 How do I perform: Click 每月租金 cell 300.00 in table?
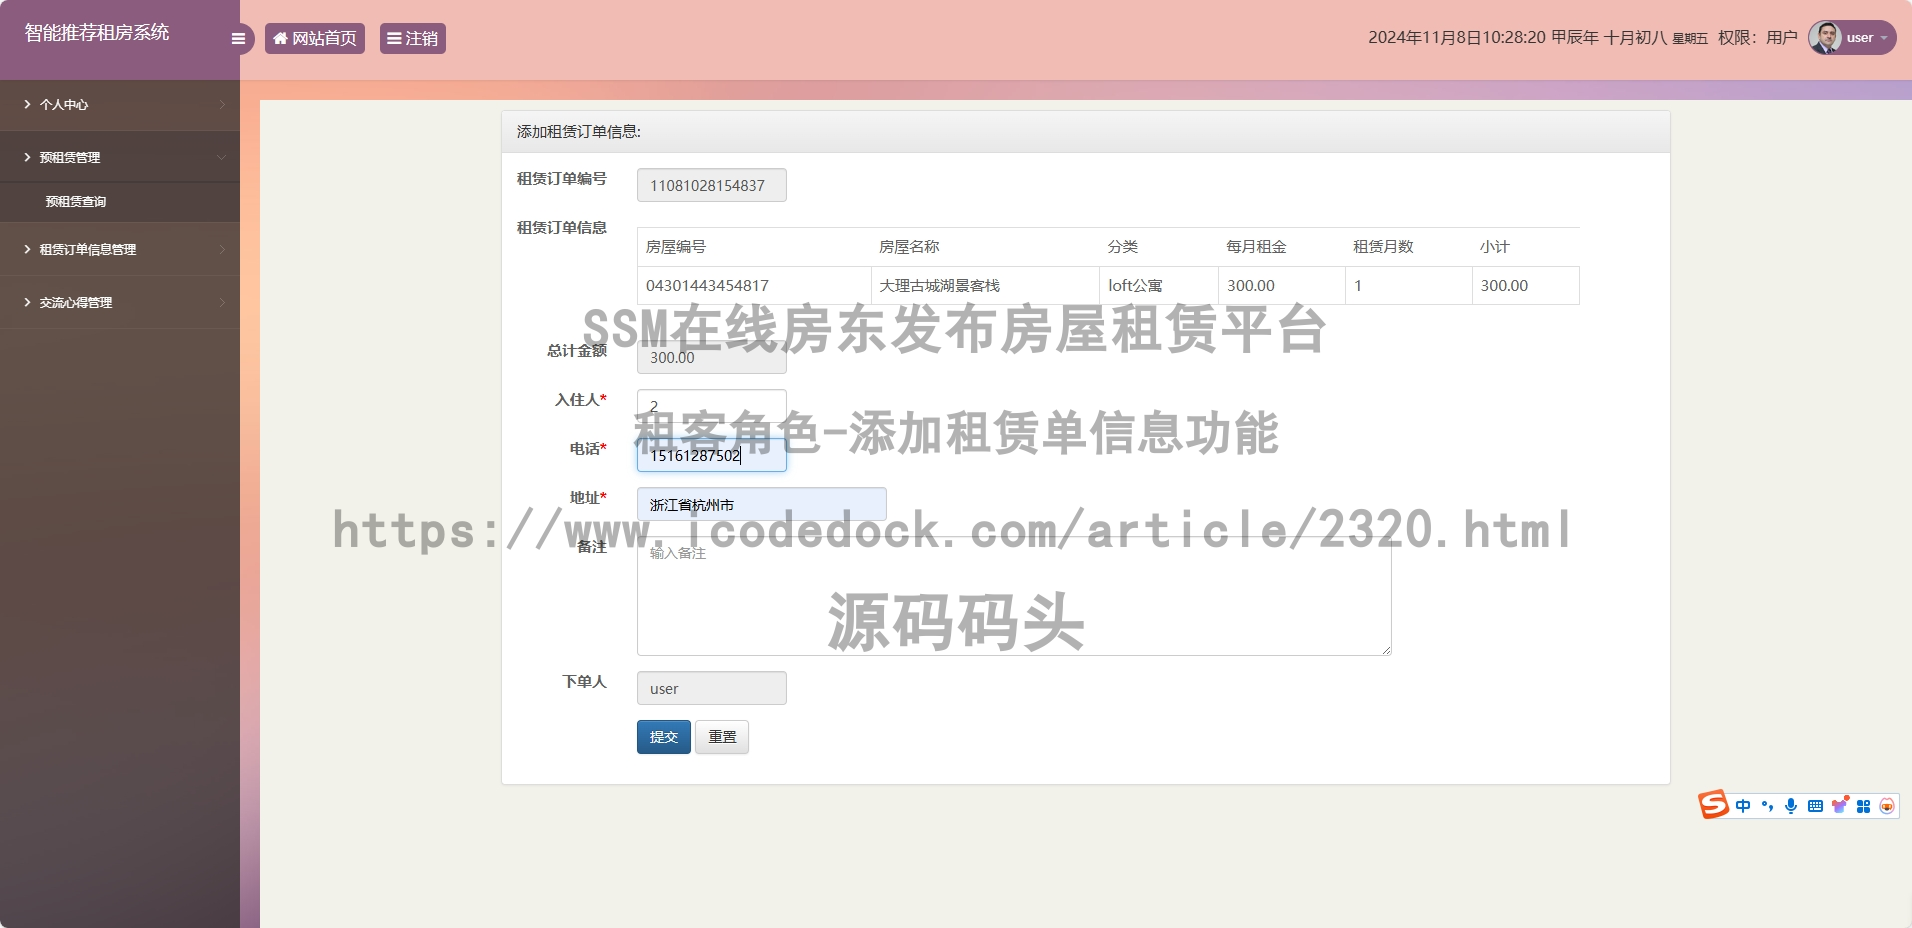1282,286
